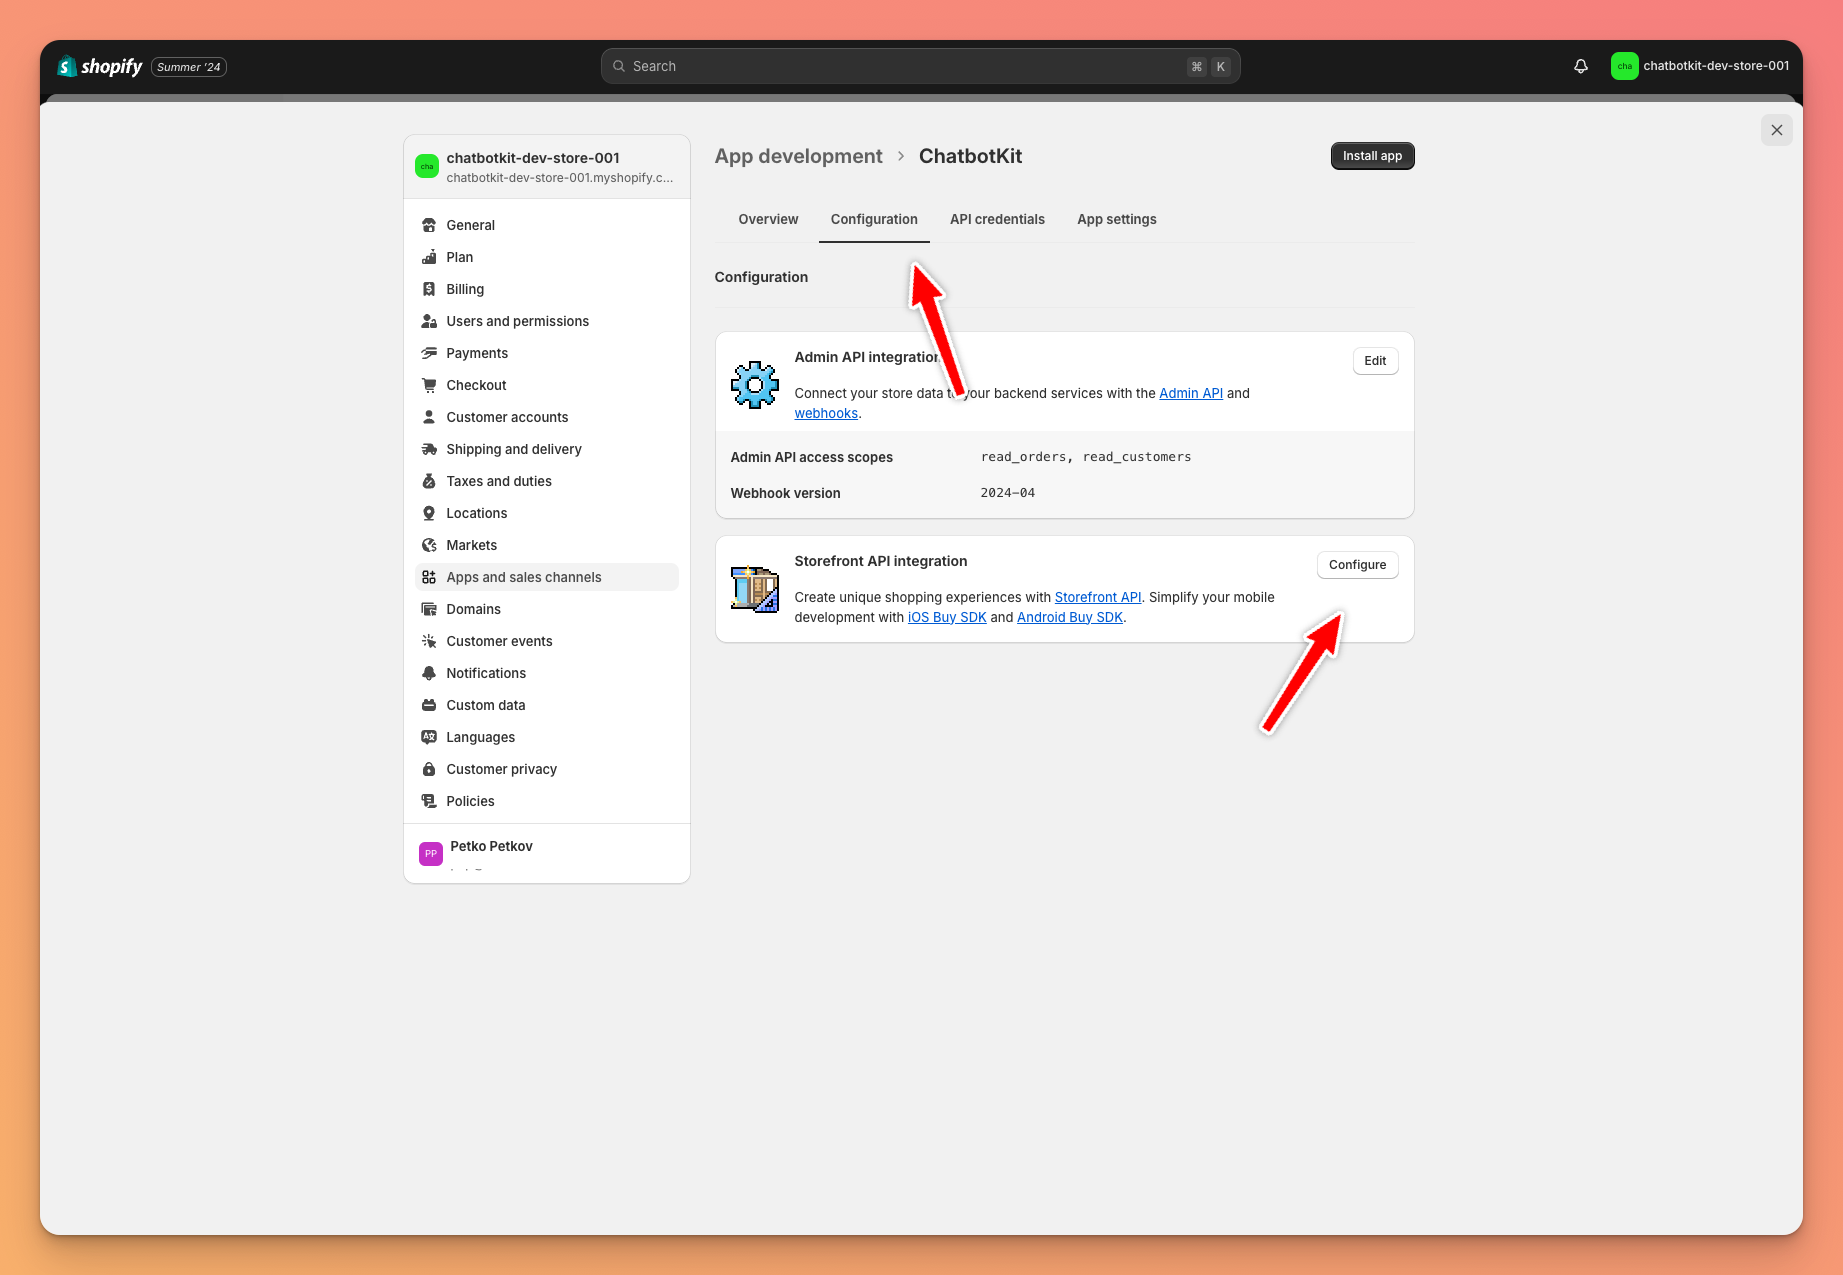The width and height of the screenshot is (1843, 1275).
Task: Open the webhooks link
Action: [x=826, y=413]
